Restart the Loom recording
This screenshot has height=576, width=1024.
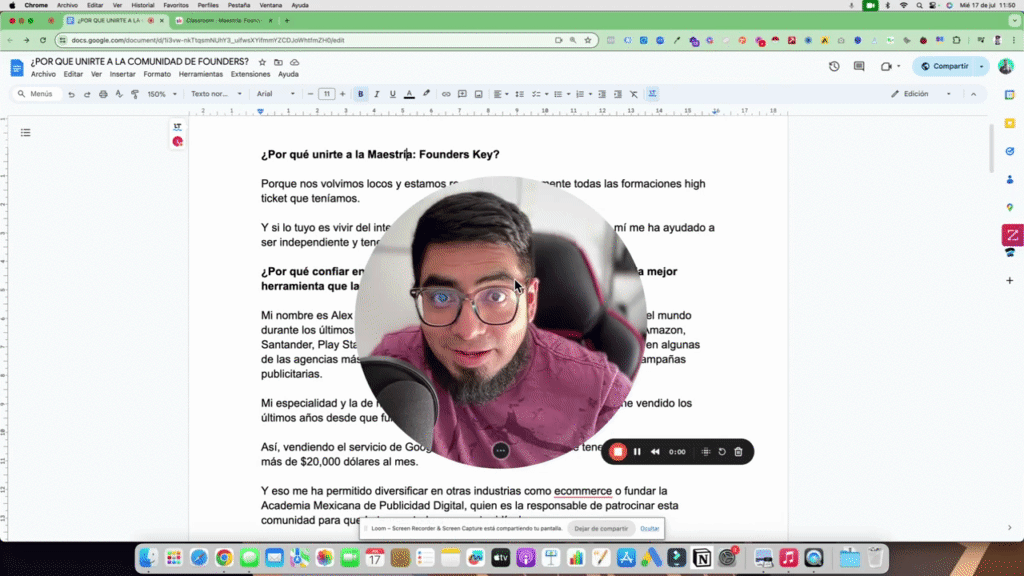722,452
